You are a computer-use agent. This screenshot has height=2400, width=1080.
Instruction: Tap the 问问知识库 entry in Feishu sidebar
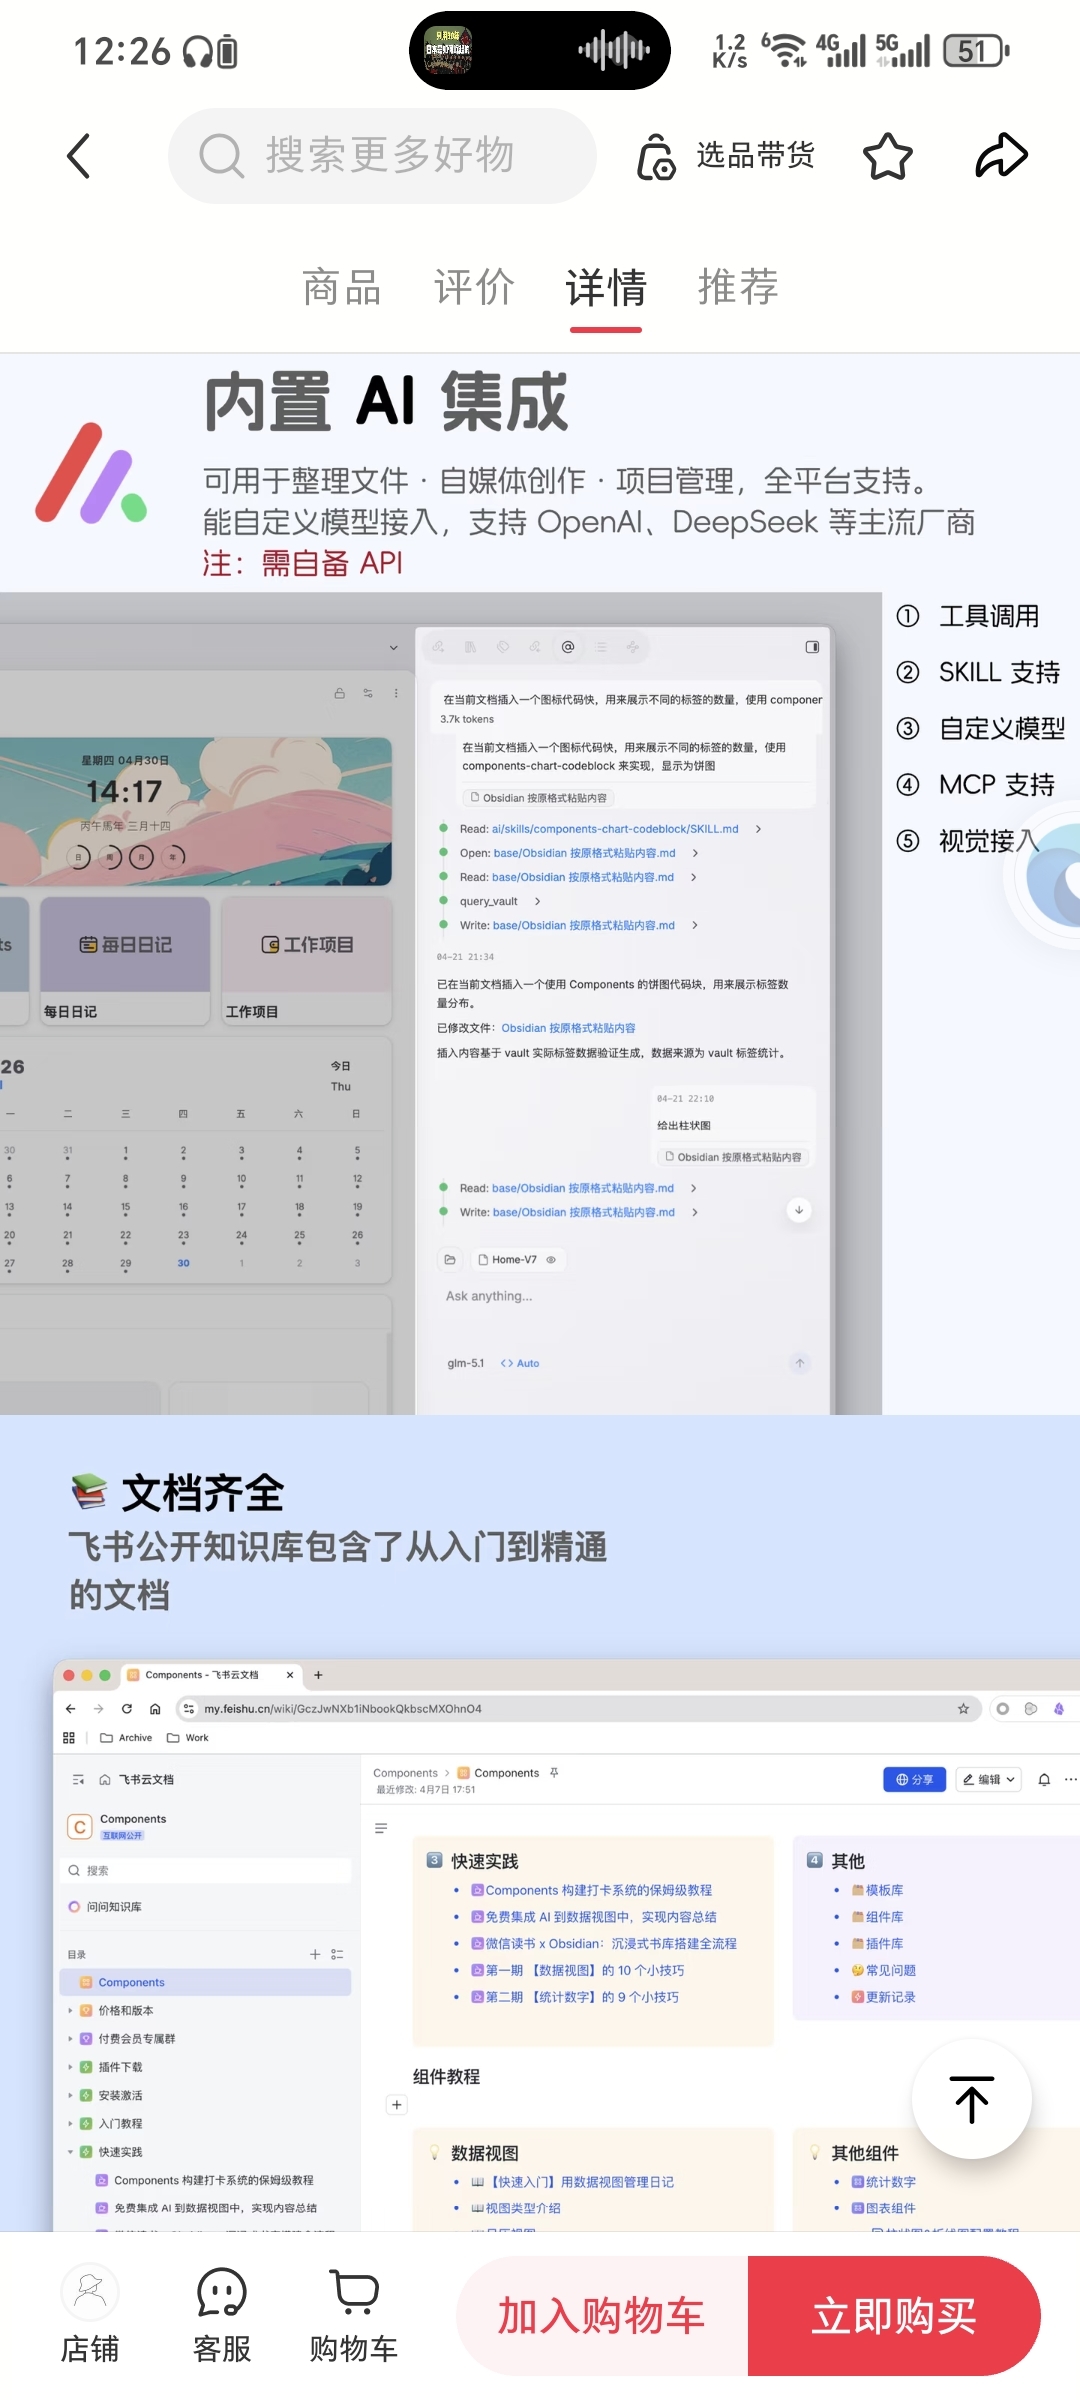tap(105, 1907)
